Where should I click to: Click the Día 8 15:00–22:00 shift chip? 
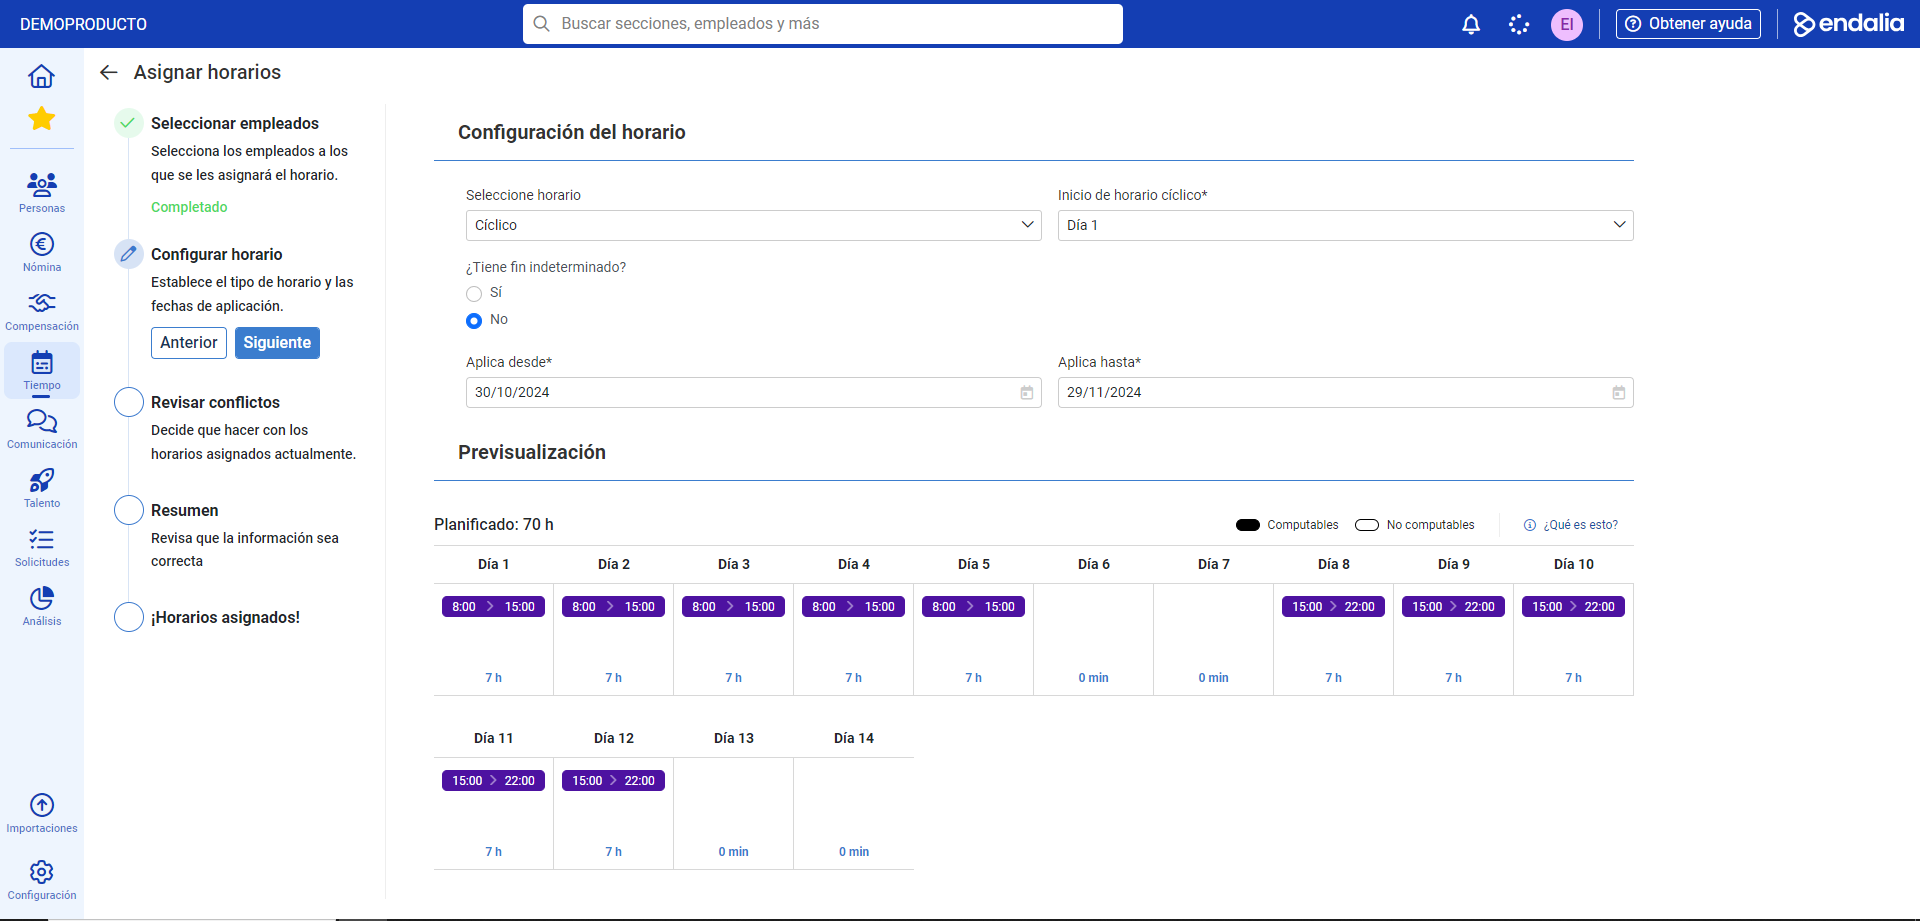pos(1334,607)
